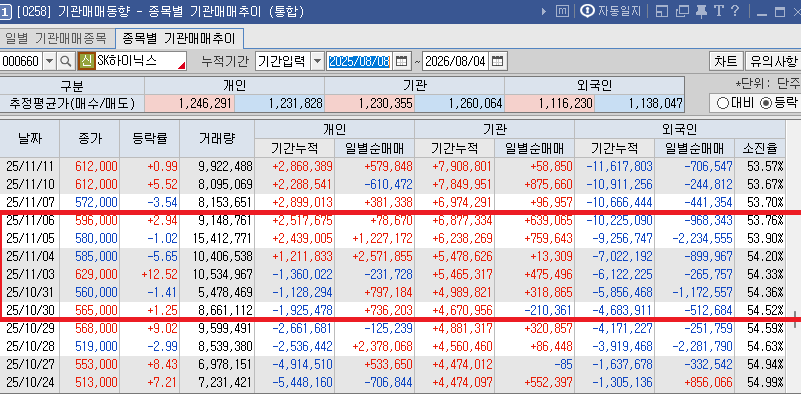Viewport: 801px width, 394px height.
Task: Open font settings with the T icon
Action: [719, 11]
